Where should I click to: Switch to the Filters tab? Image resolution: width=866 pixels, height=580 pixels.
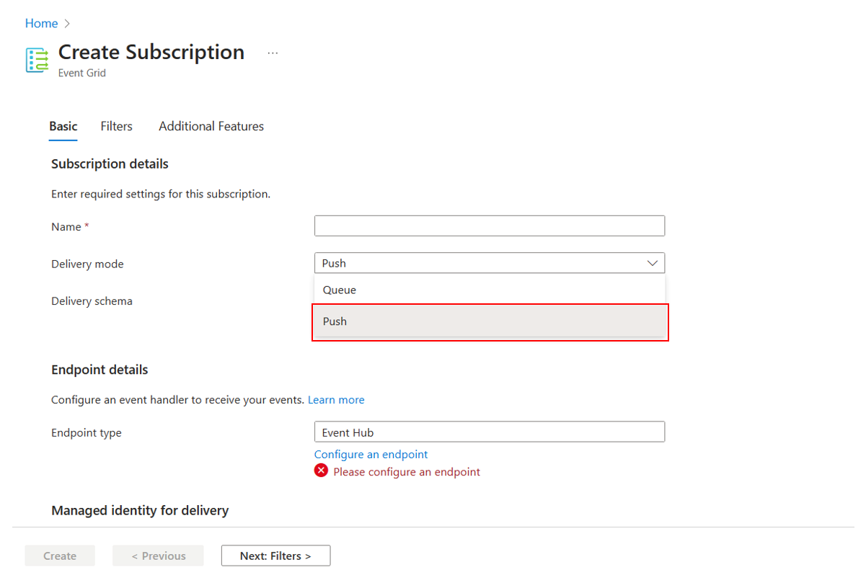[x=116, y=126]
